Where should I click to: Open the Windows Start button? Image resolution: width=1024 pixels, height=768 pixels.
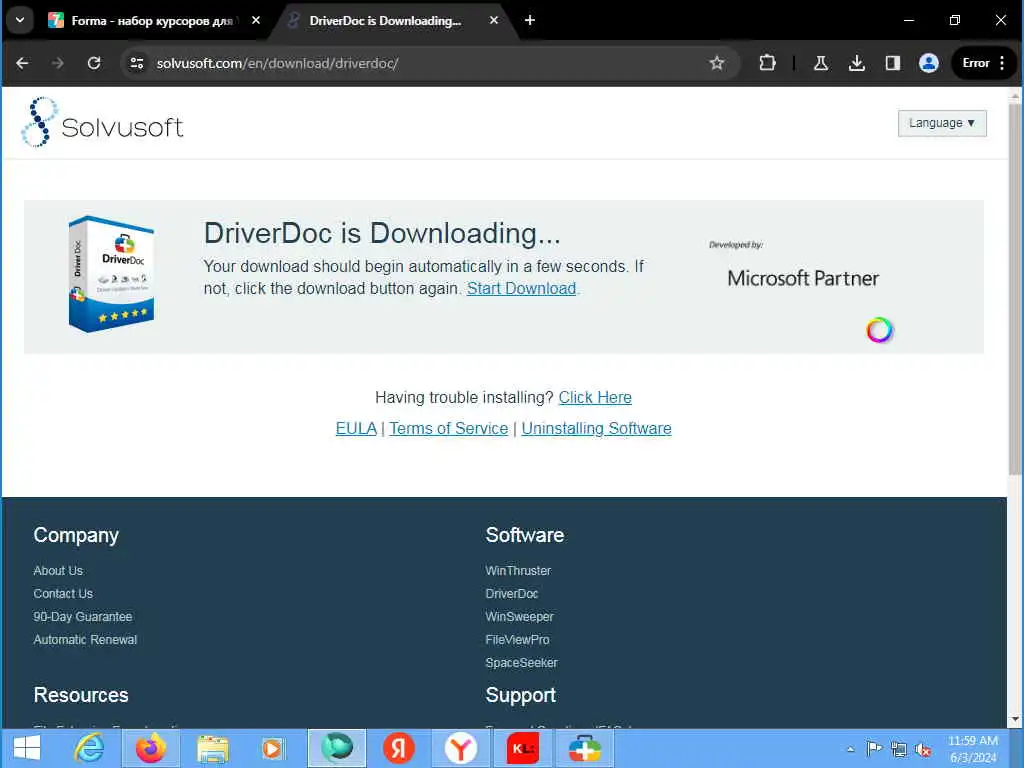click(27, 748)
